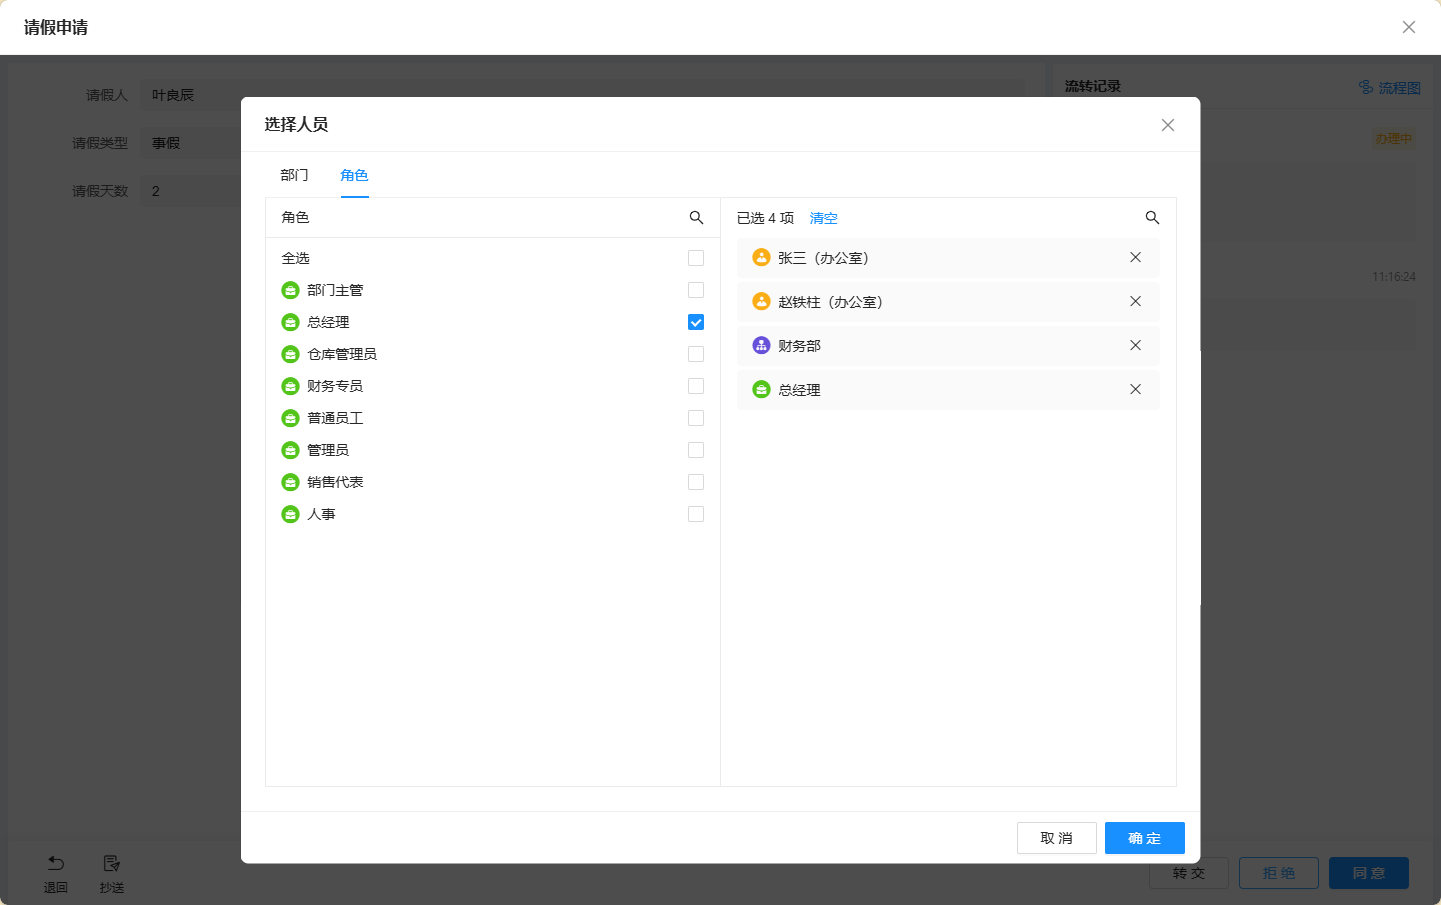Uncheck the 总经理 role checkbox
The height and width of the screenshot is (905, 1441).
point(696,322)
